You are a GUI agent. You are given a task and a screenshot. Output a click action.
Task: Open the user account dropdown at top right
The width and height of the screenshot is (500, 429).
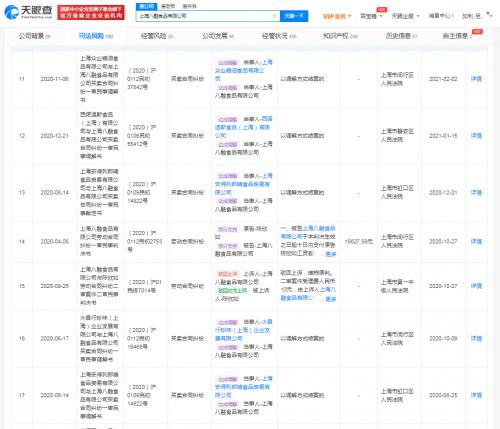pos(477,16)
